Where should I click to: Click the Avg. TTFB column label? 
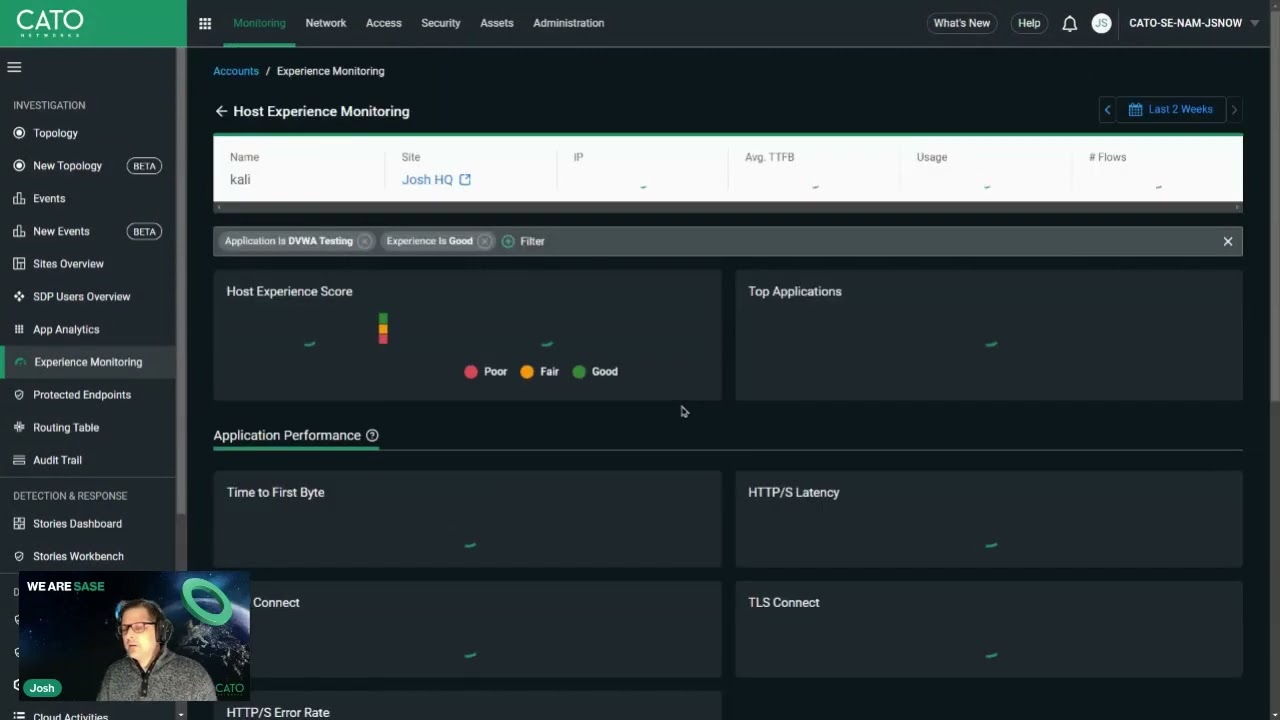(769, 157)
